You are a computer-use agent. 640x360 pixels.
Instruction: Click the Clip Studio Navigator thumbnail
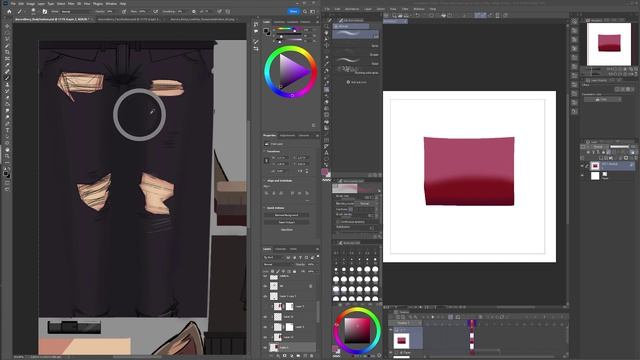(609, 44)
